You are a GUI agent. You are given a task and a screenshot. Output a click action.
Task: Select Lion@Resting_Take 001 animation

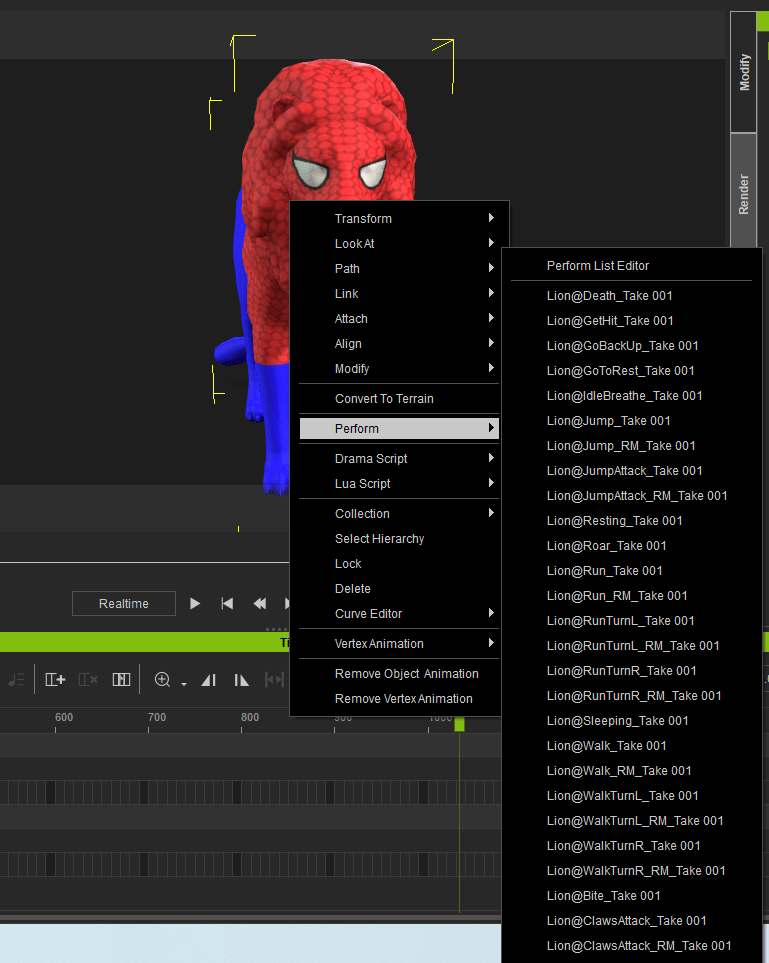pyautogui.click(x=631, y=521)
